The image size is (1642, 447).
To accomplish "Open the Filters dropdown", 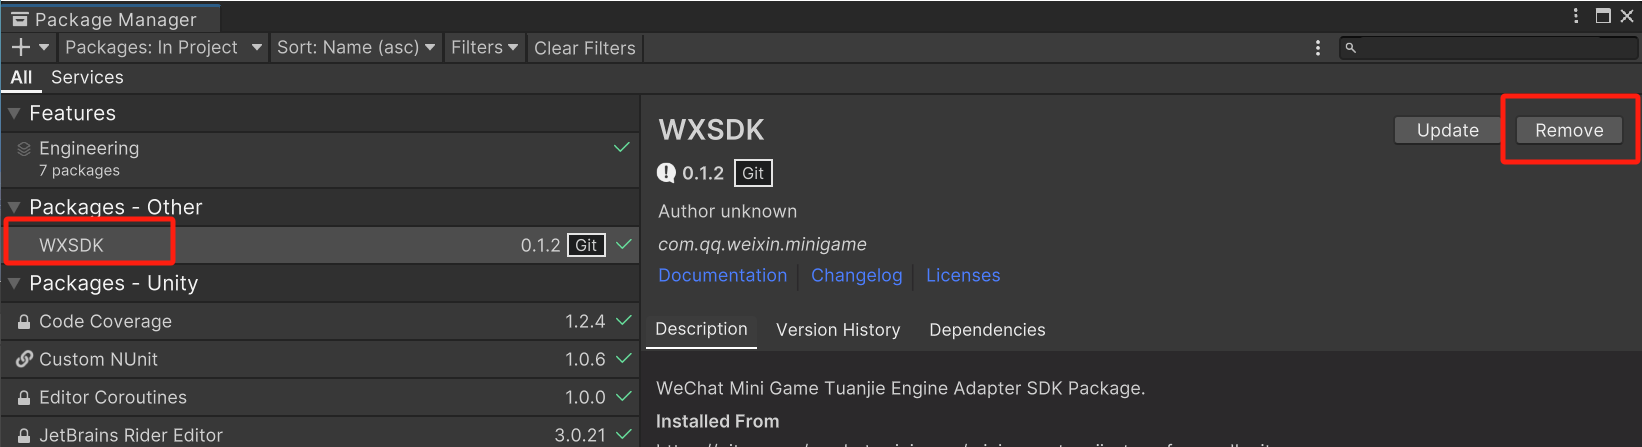I will coord(484,47).
